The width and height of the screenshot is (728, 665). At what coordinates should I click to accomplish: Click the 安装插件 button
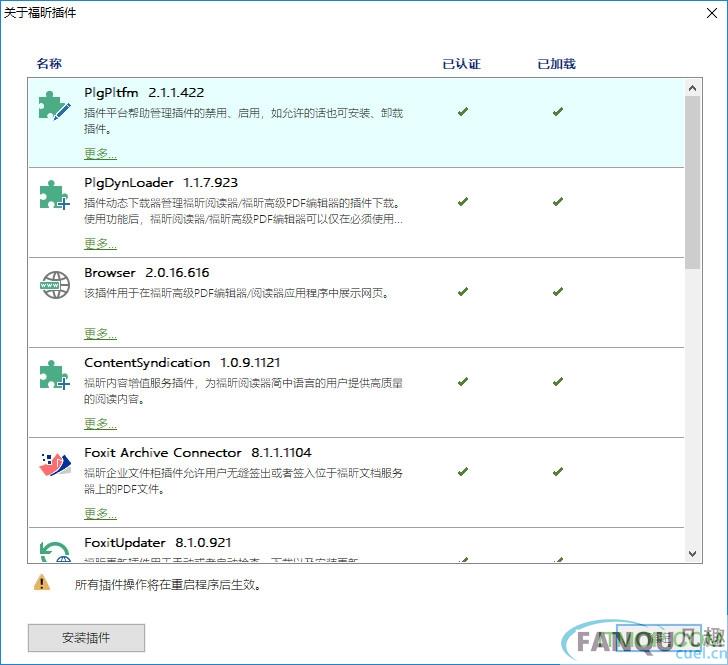(86, 638)
